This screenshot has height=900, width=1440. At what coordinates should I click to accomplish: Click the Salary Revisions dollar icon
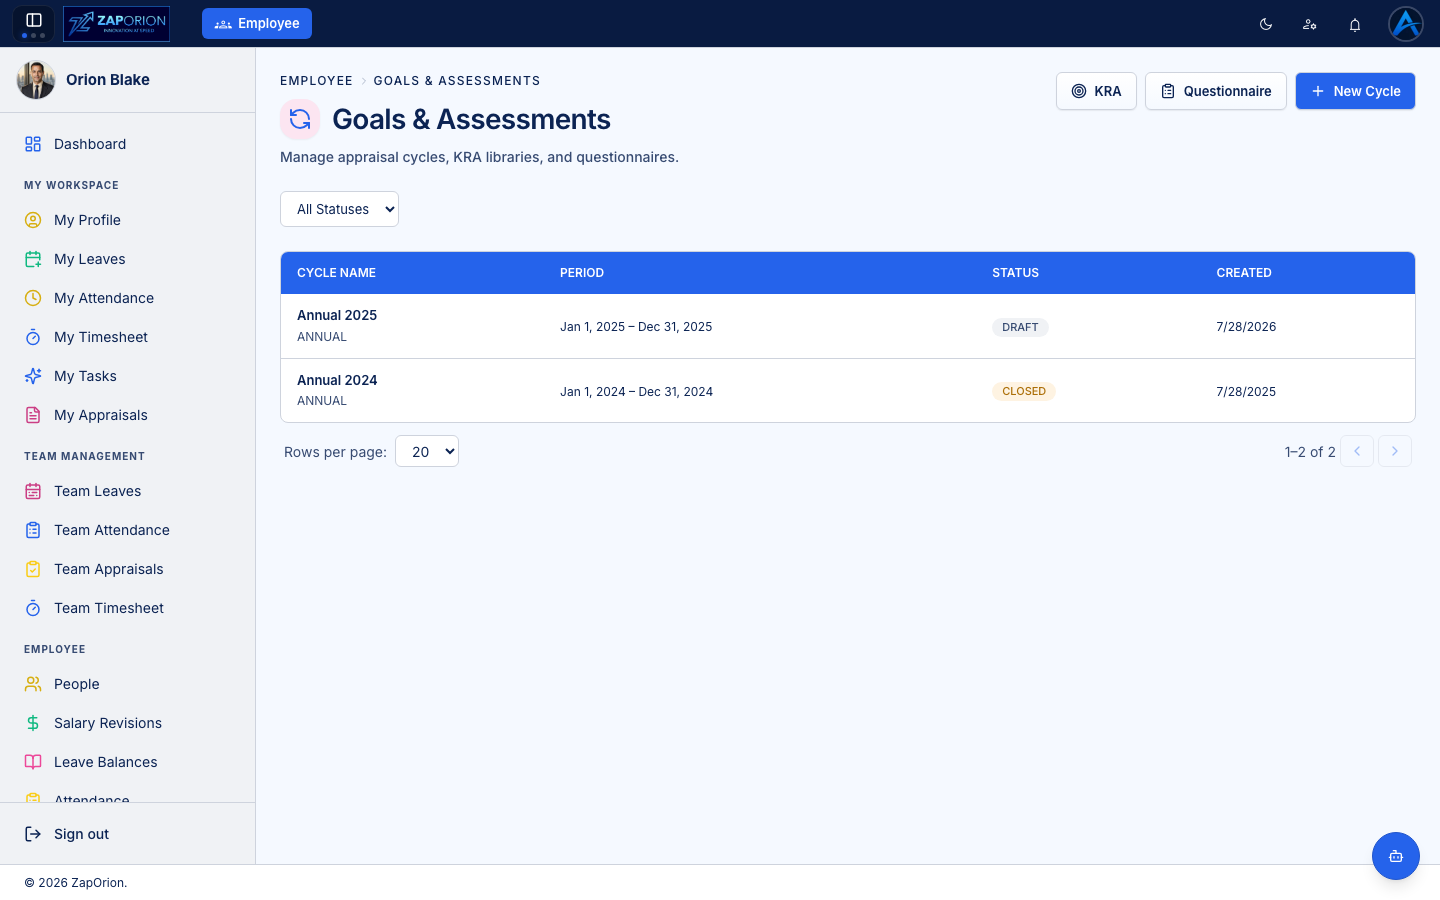(x=33, y=723)
